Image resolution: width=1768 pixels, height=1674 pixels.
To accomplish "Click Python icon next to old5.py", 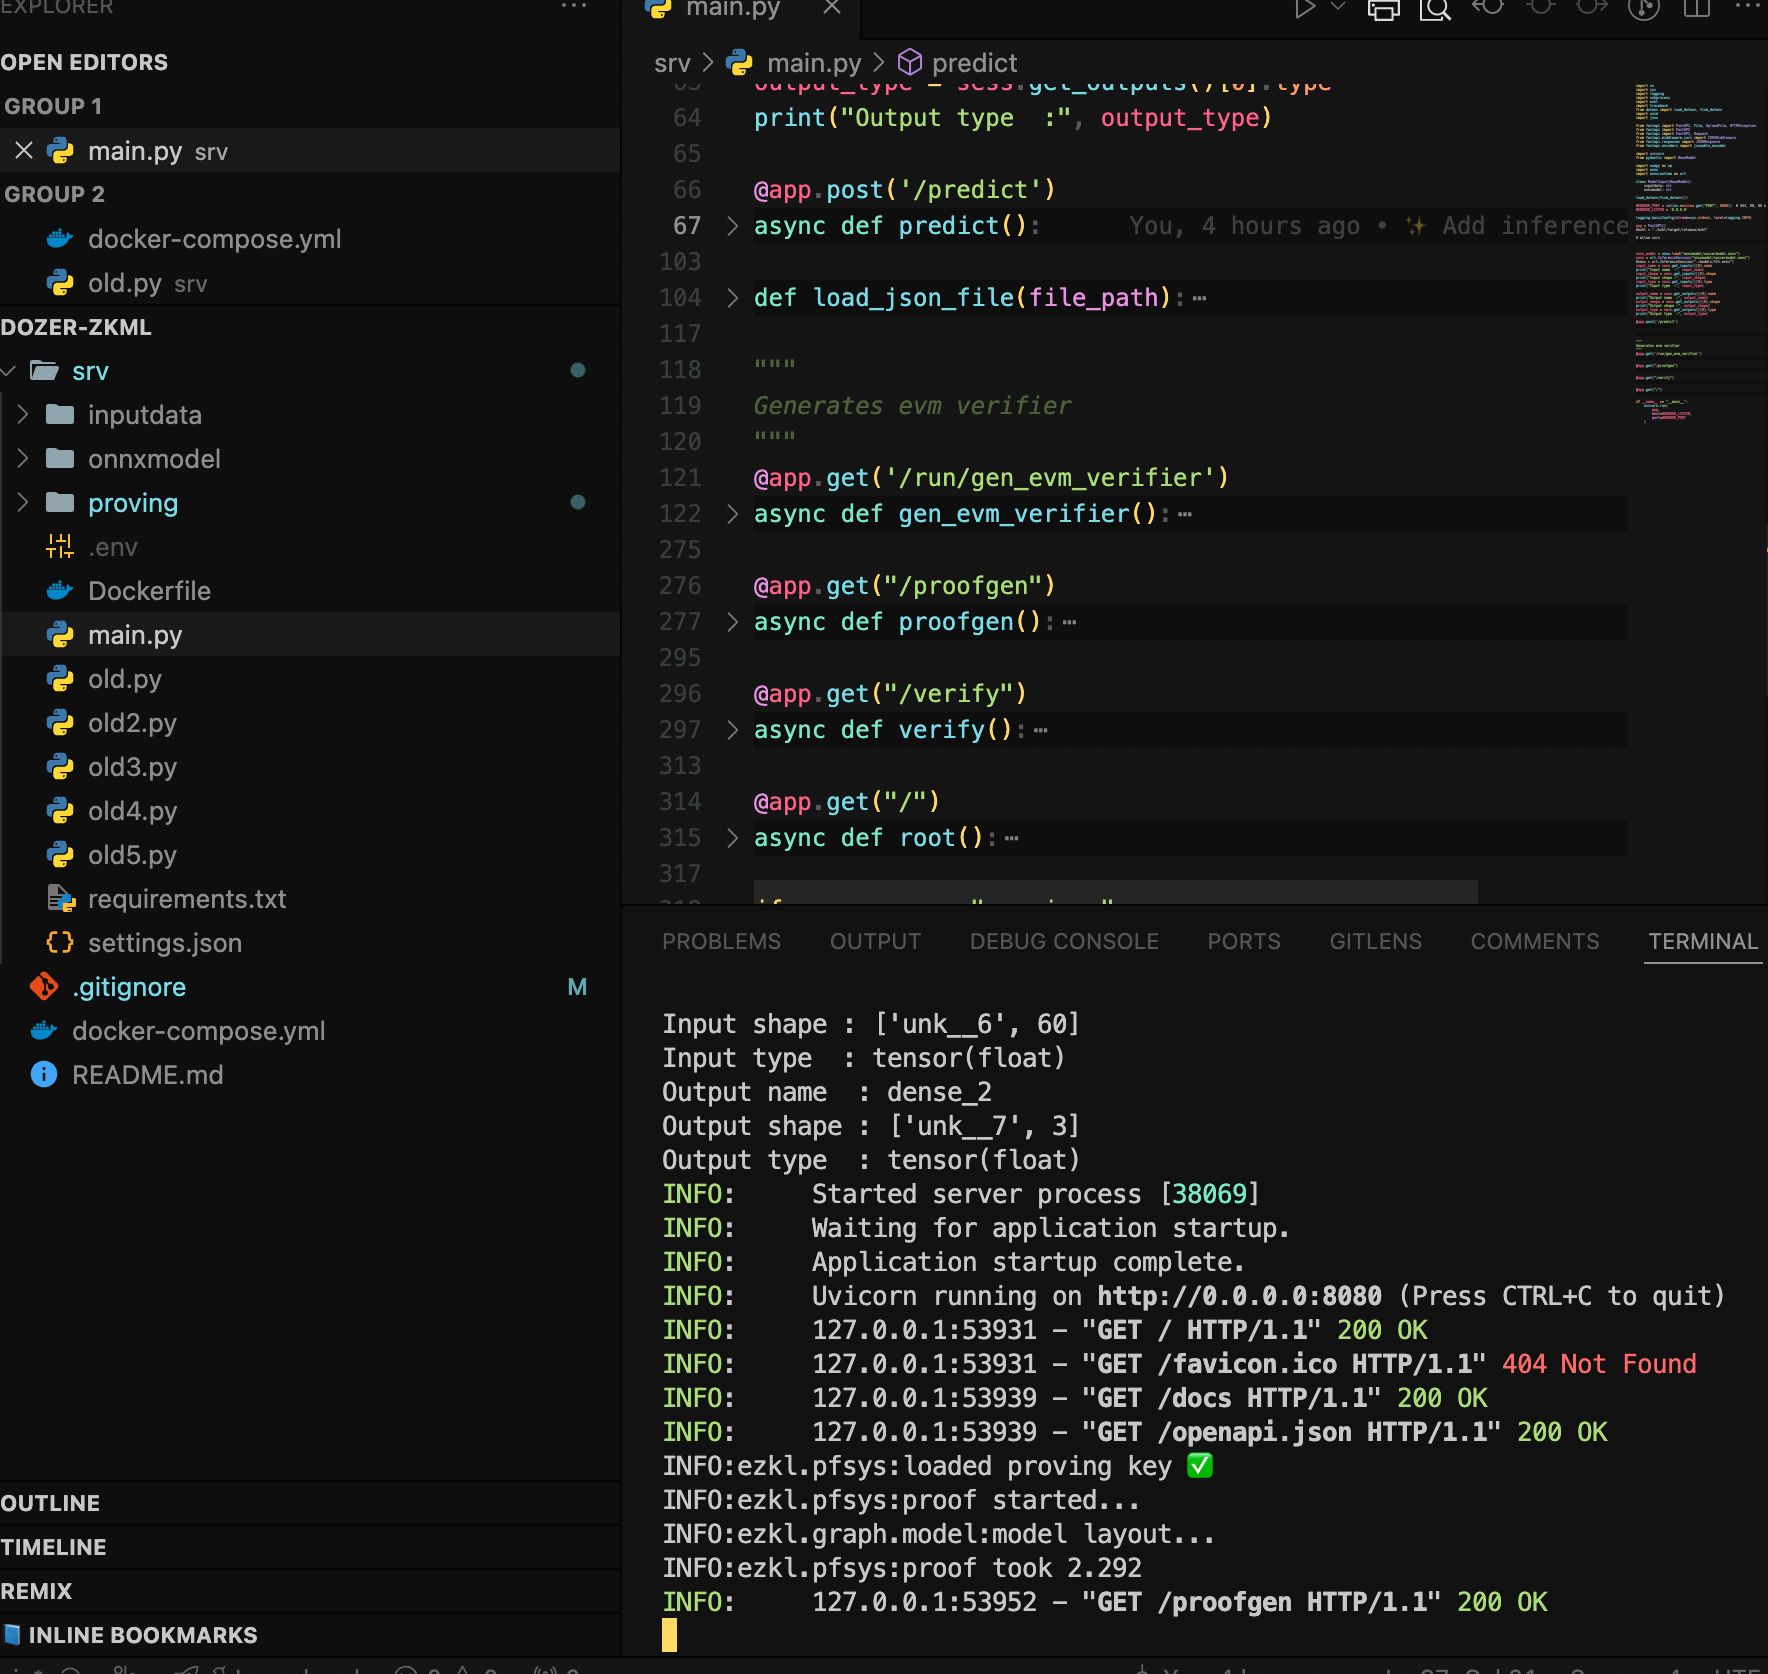I will click(x=61, y=855).
